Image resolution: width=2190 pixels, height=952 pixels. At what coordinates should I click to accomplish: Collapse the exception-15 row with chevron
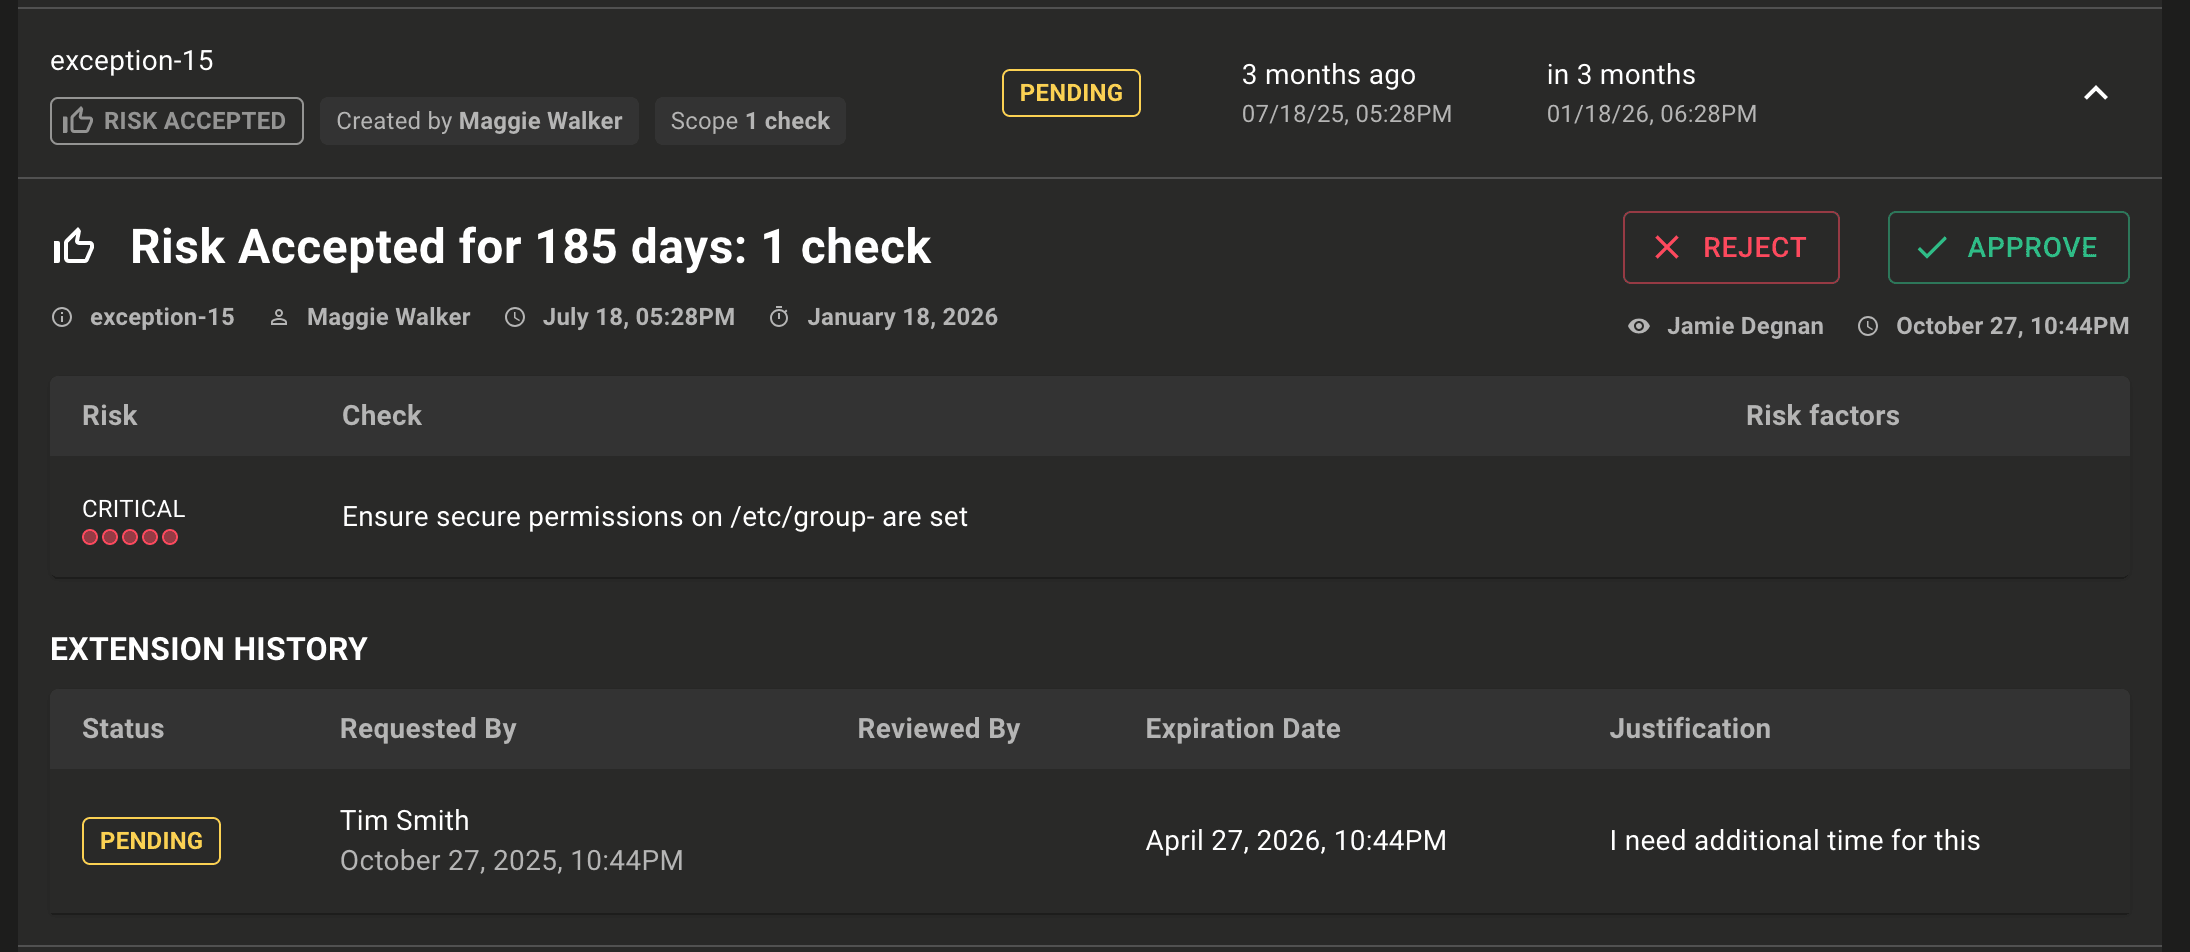(2096, 93)
